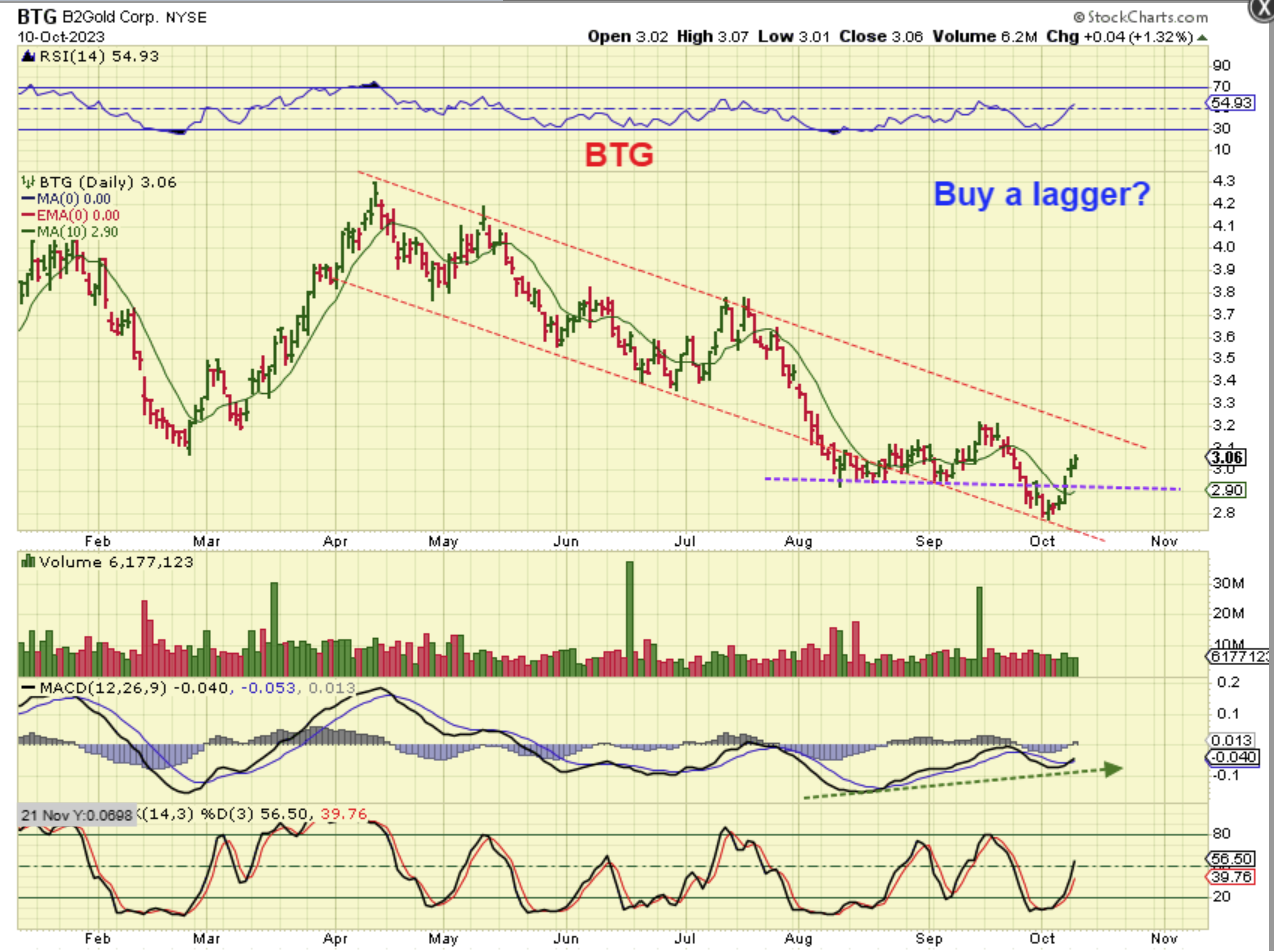This screenshot has height=951, width=1275.
Task: Click the 56.50 stochastic tag on right axis
Action: tap(1231, 858)
